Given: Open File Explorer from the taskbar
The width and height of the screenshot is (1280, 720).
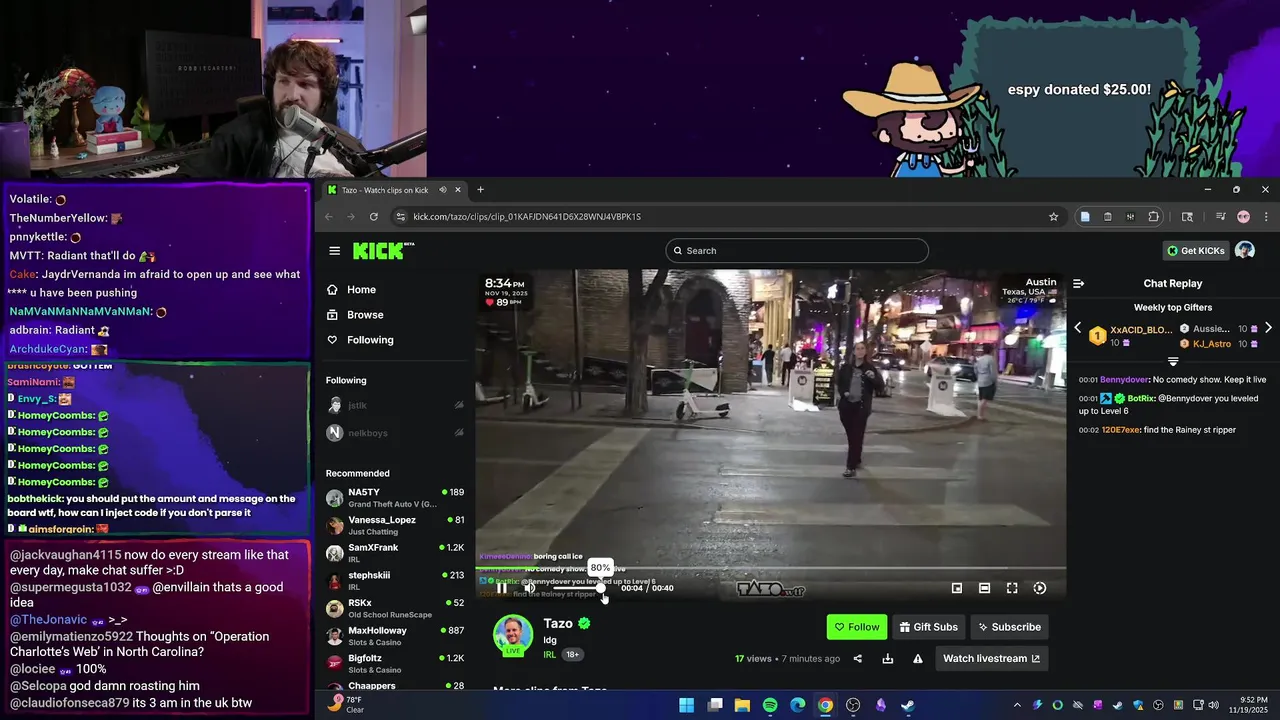Looking at the screenshot, I should [742, 705].
